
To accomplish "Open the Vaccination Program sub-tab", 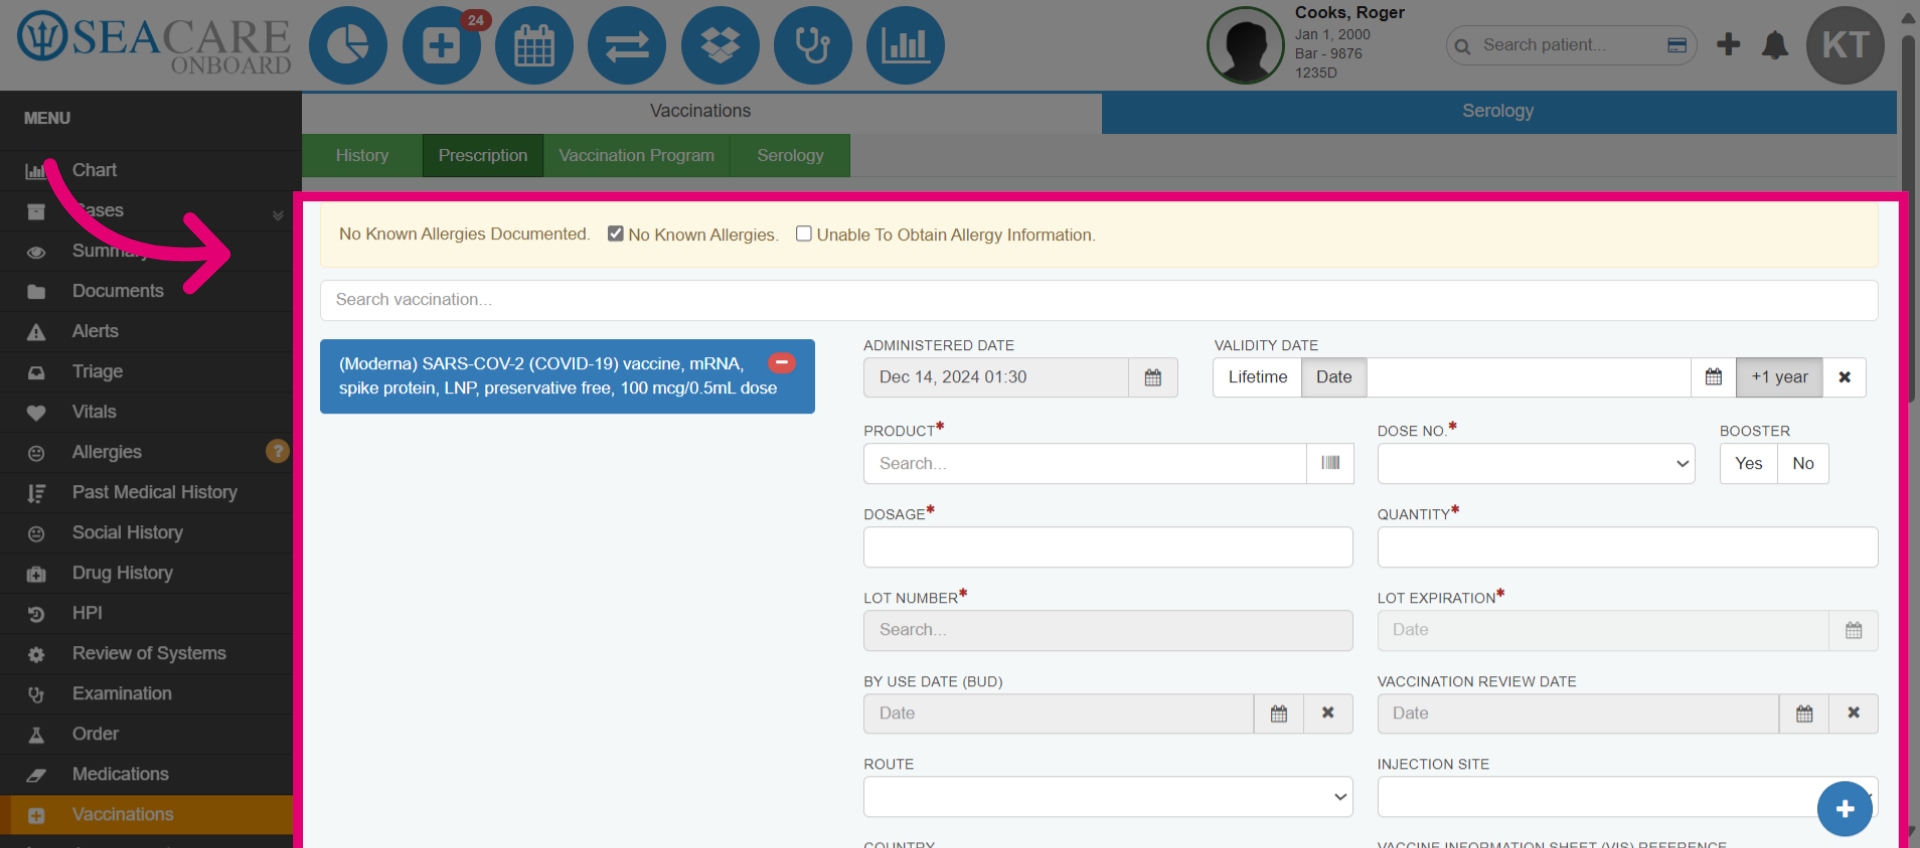I will tap(637, 155).
